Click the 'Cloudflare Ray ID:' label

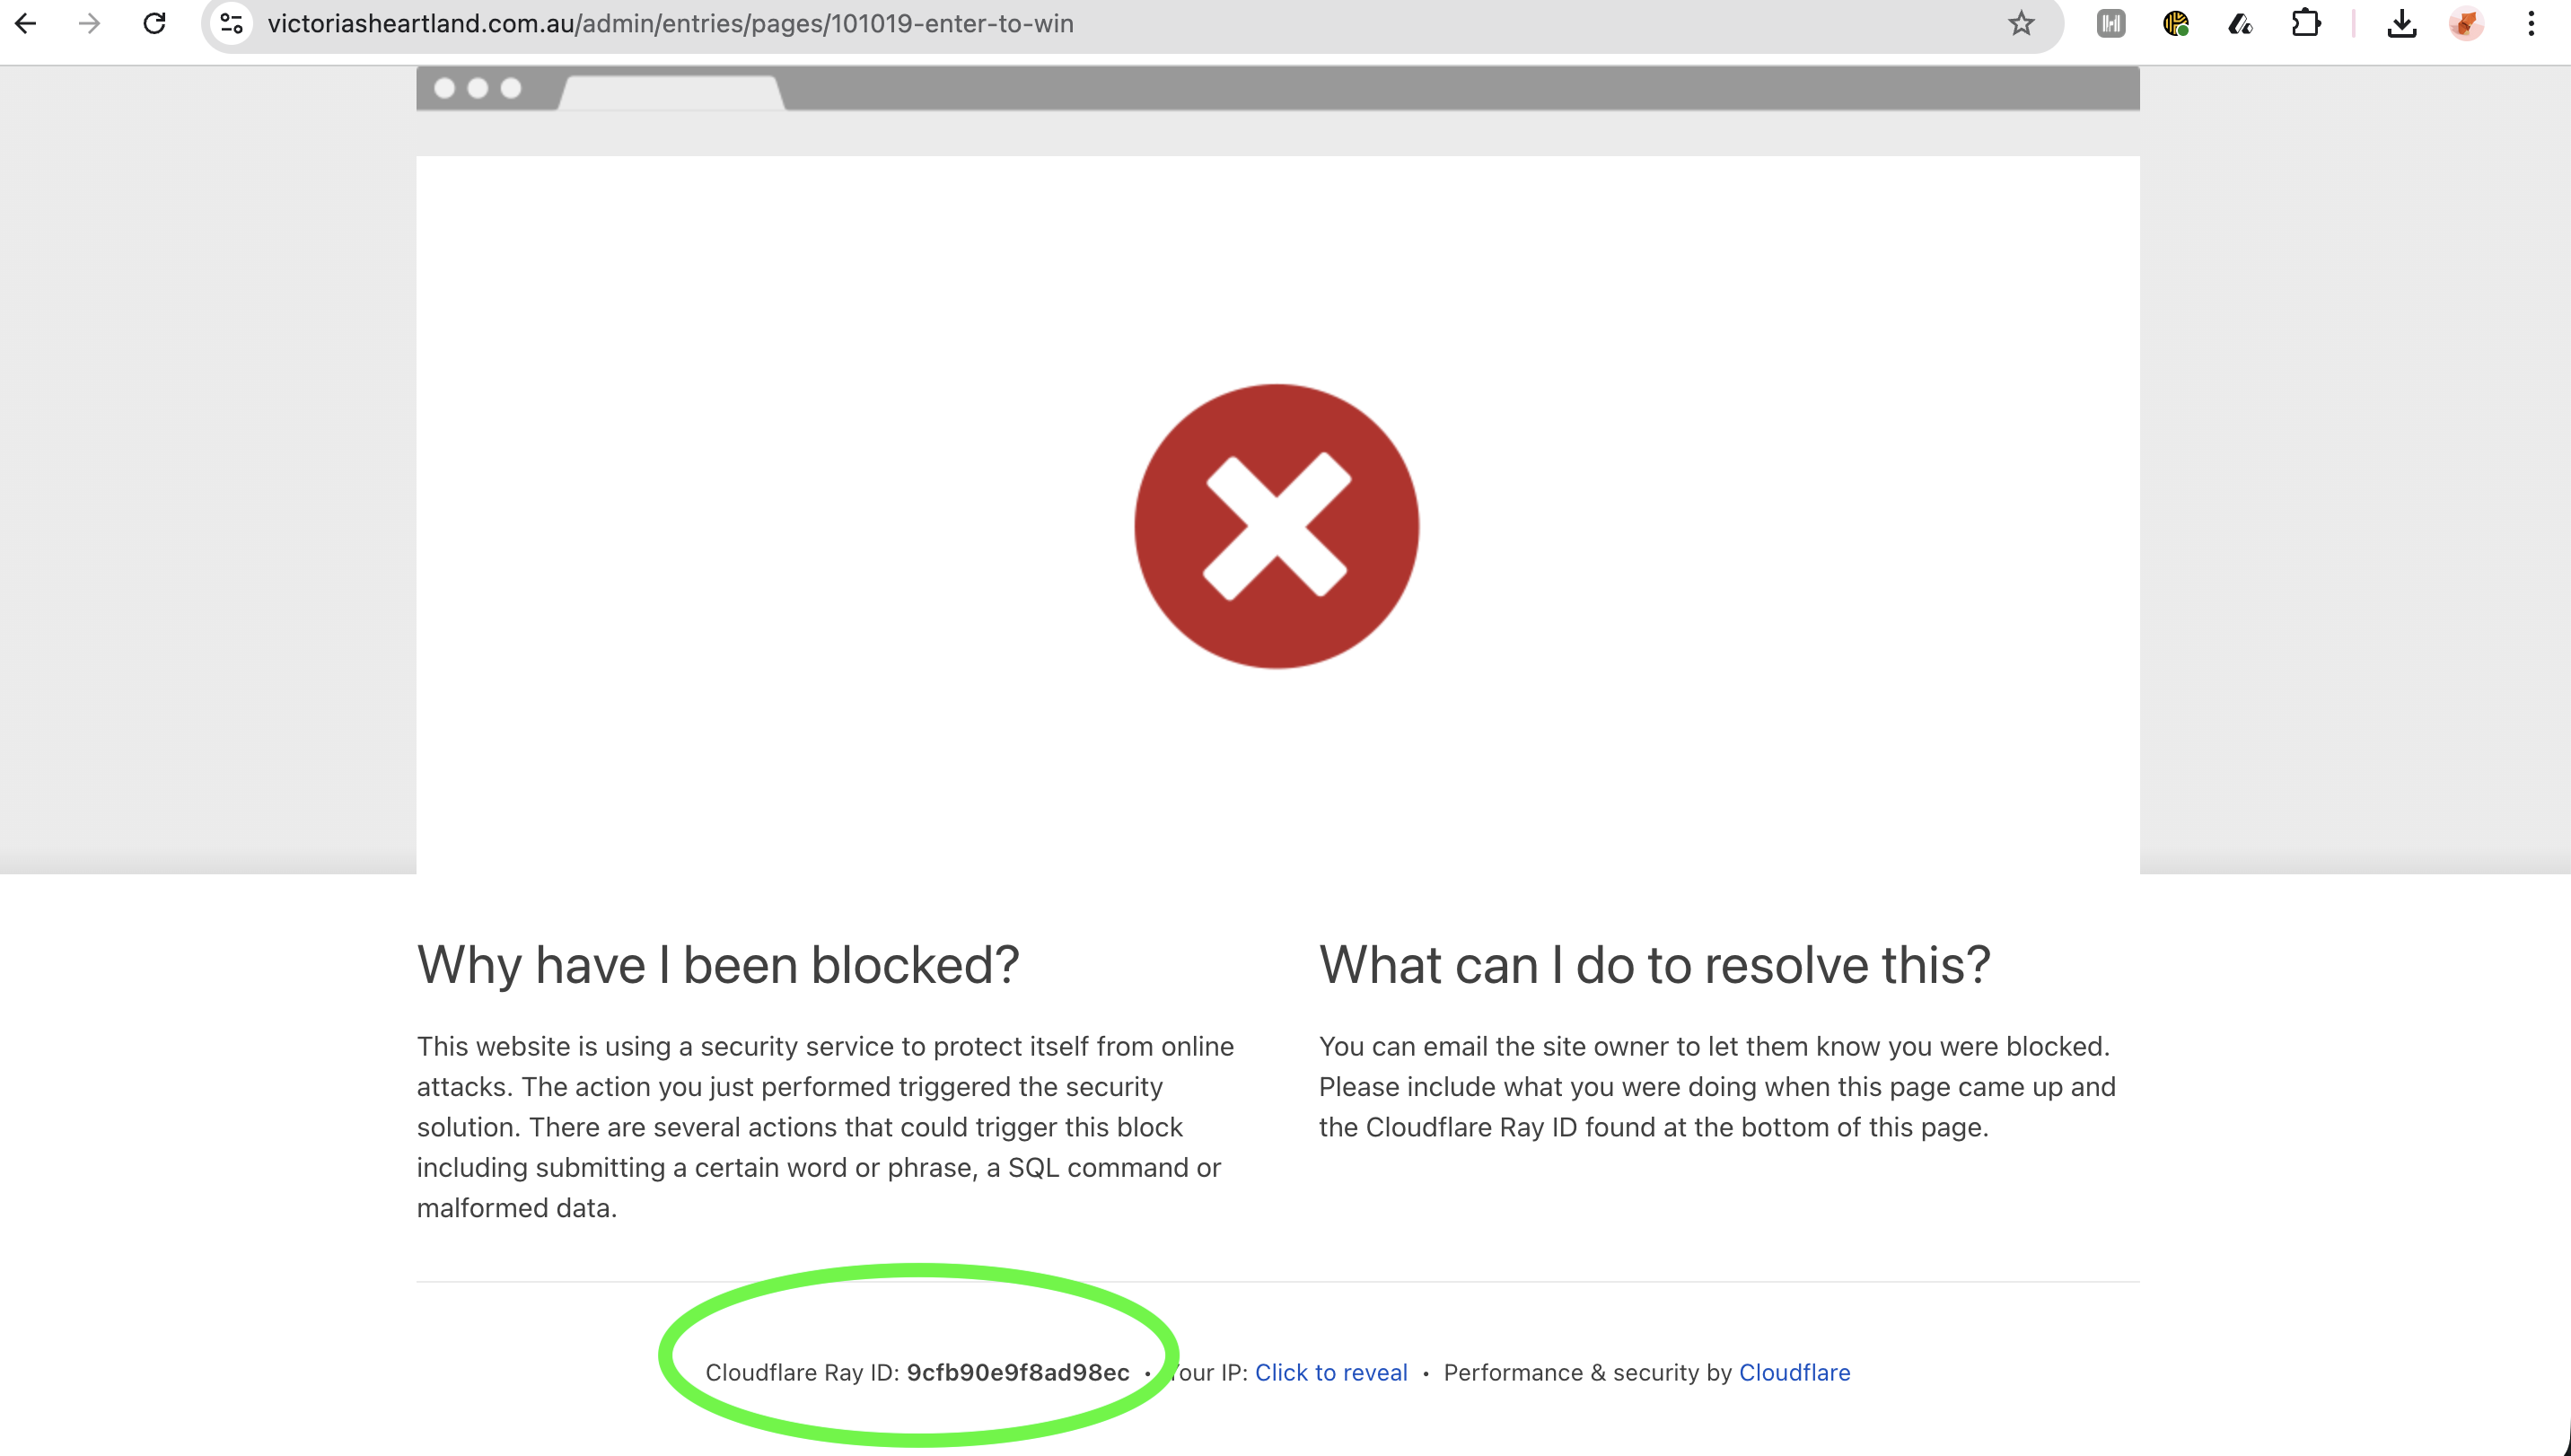[802, 1372]
